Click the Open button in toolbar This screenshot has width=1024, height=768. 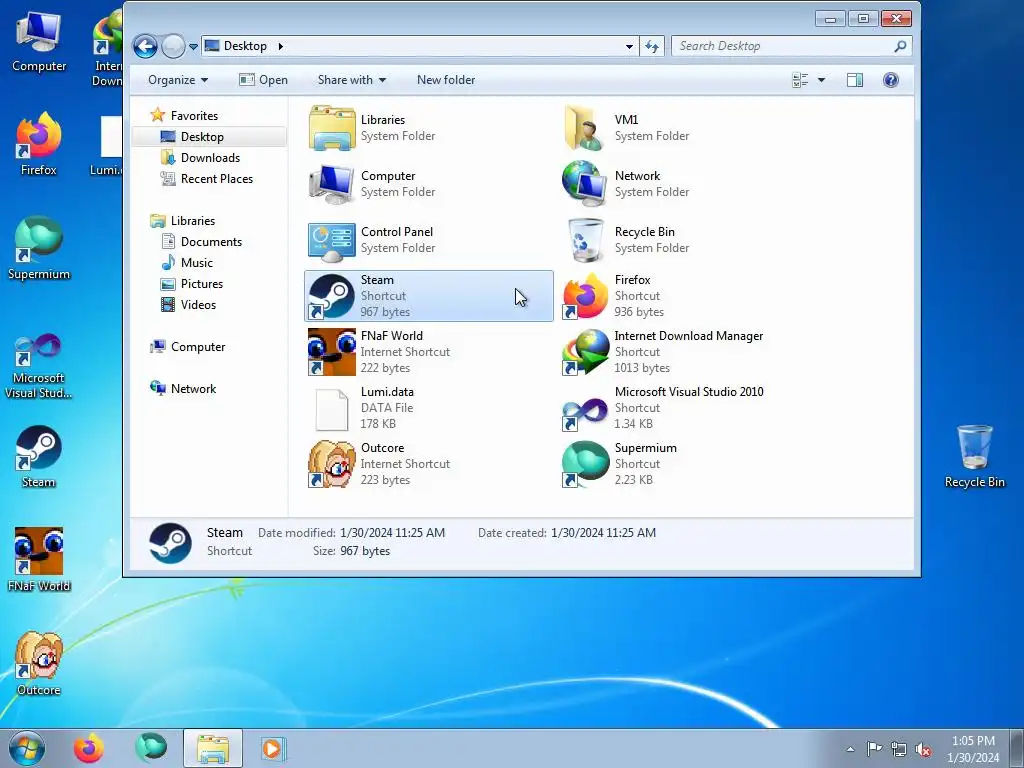coord(263,80)
